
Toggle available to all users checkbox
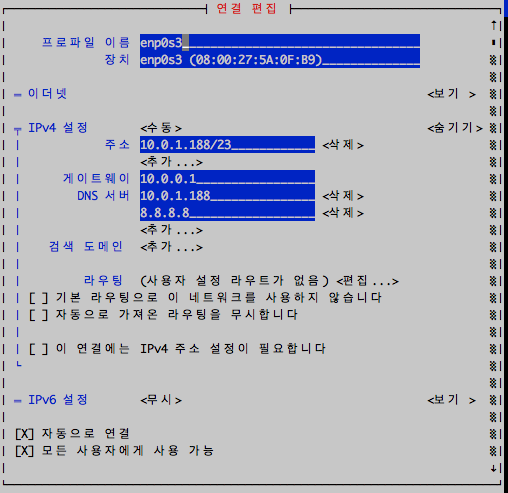click(25, 451)
